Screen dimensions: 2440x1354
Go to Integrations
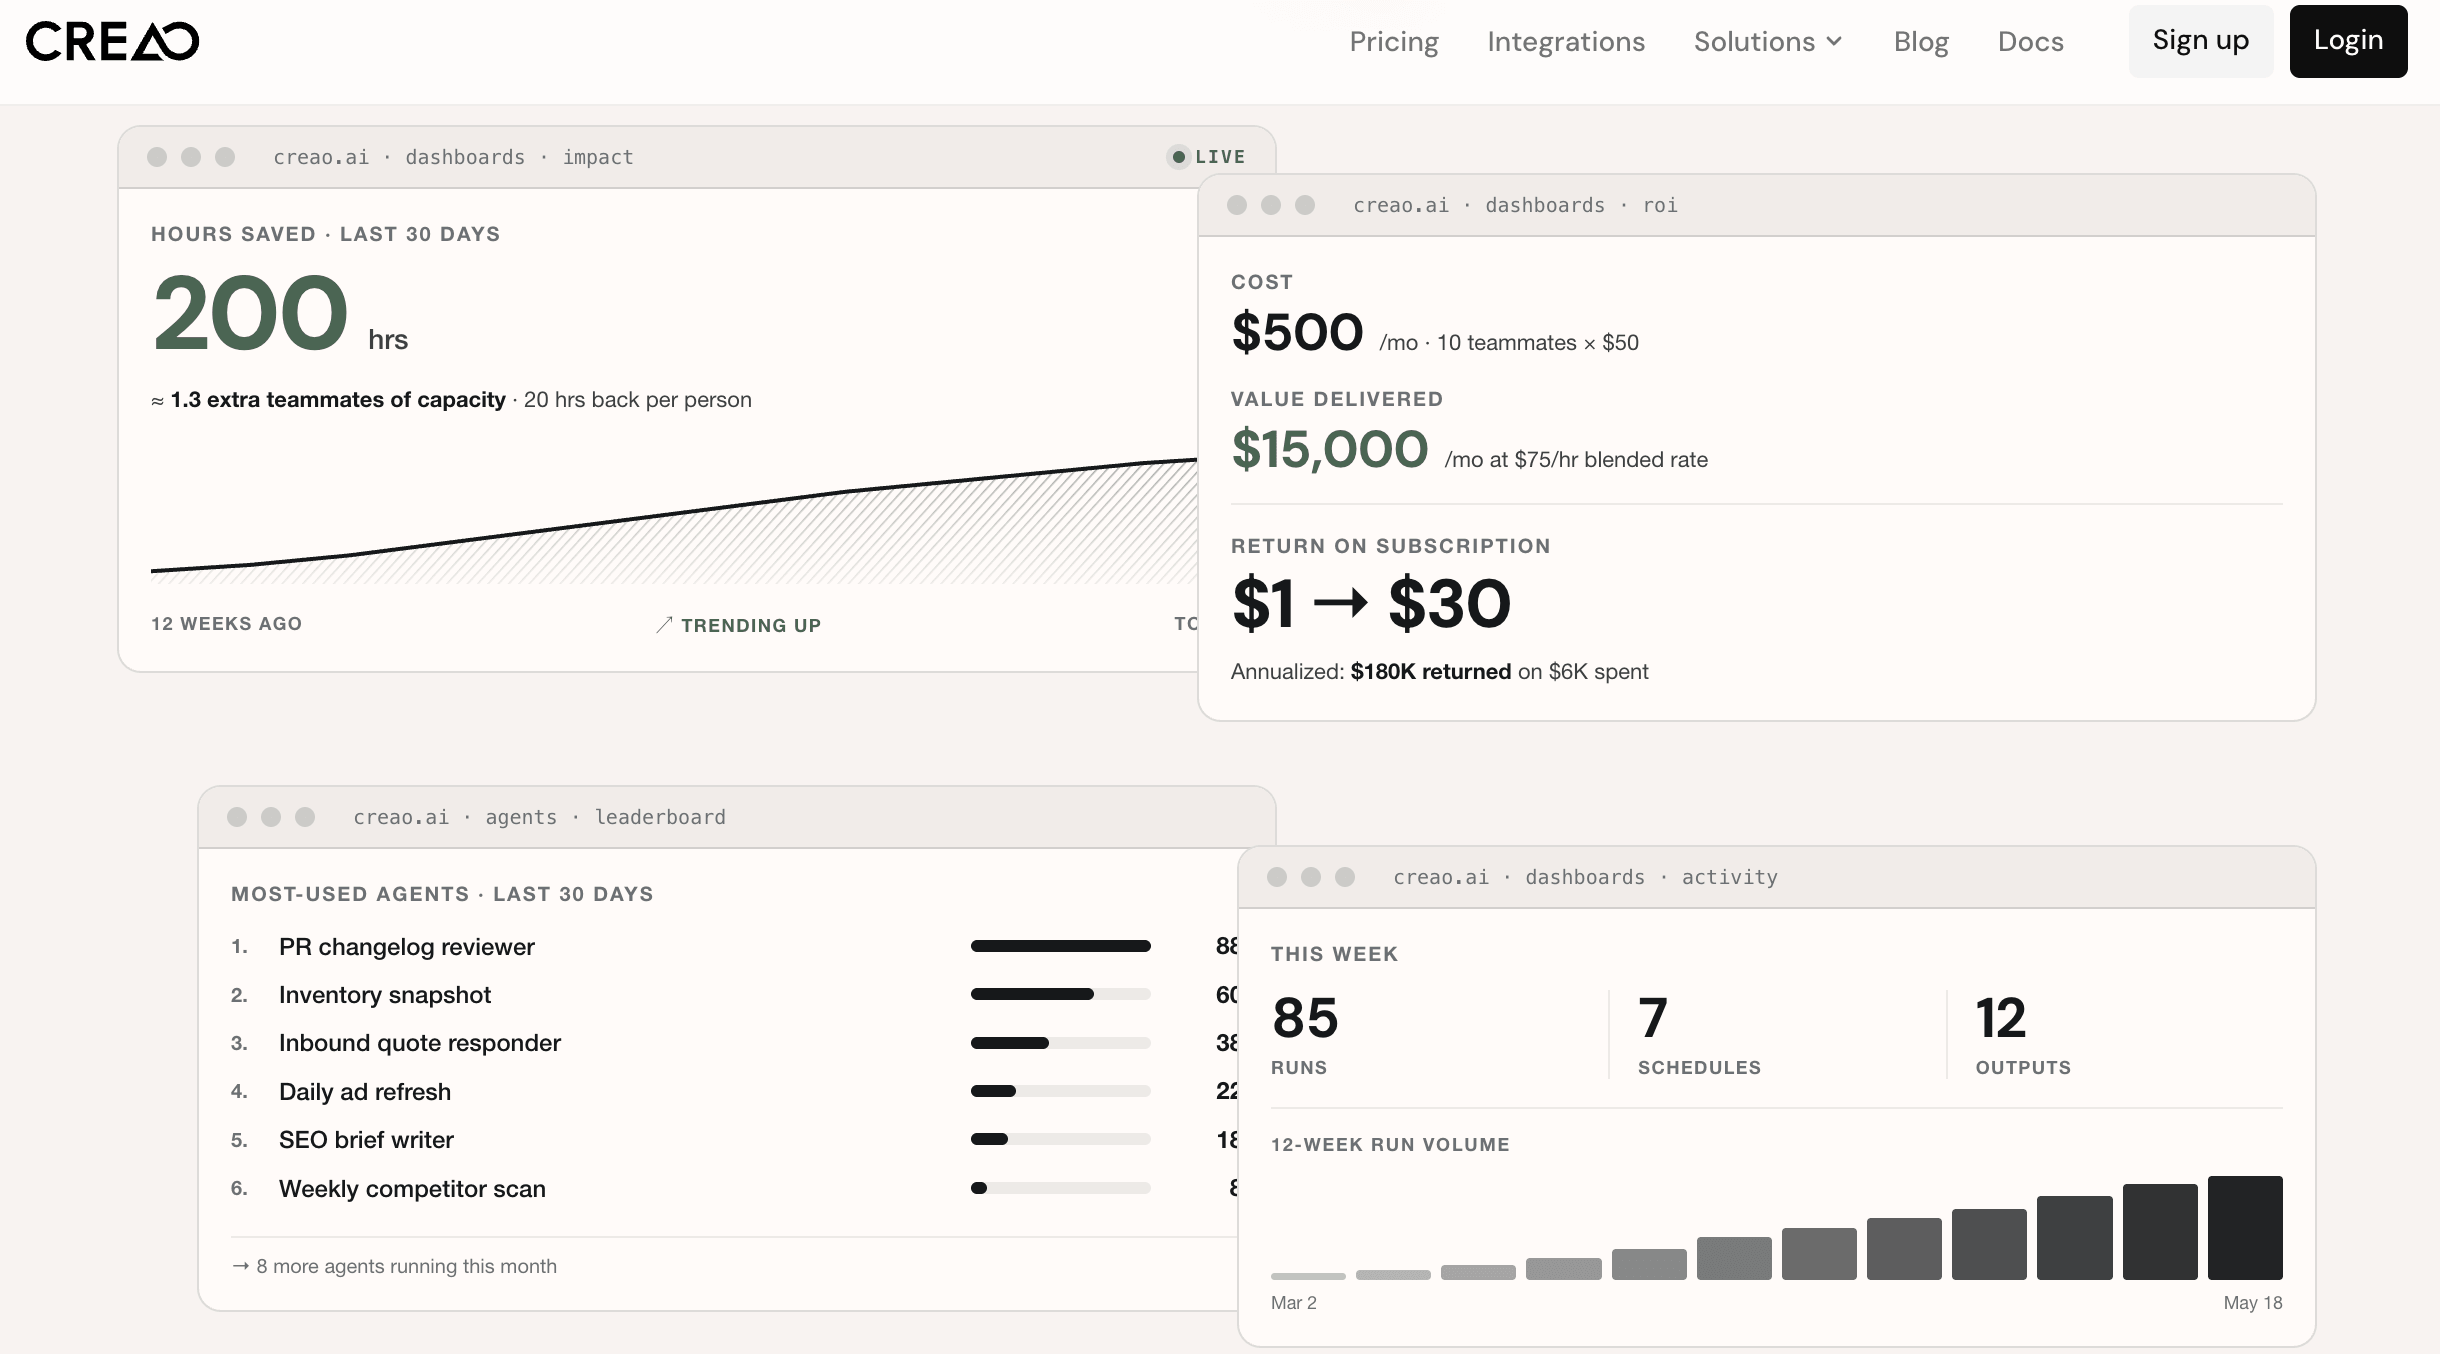1566,41
